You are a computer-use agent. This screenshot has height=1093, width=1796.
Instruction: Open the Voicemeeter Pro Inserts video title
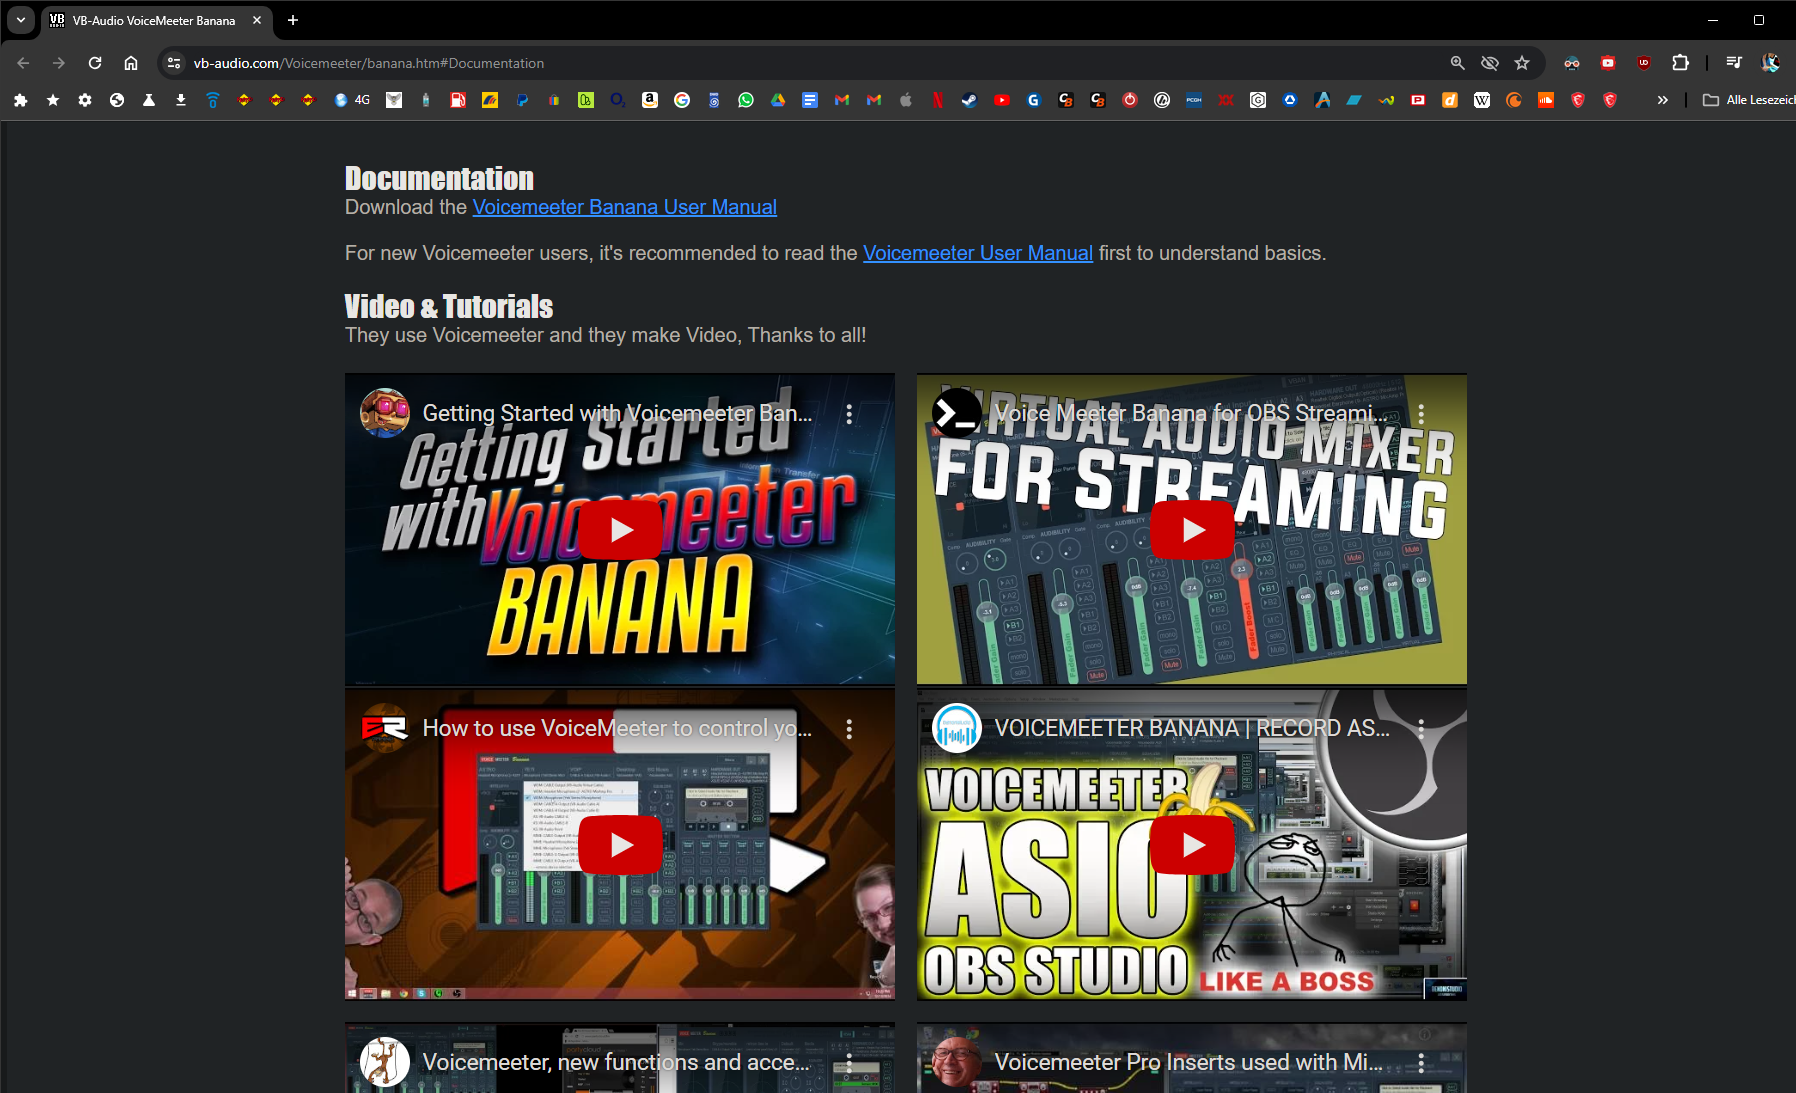(1189, 1062)
